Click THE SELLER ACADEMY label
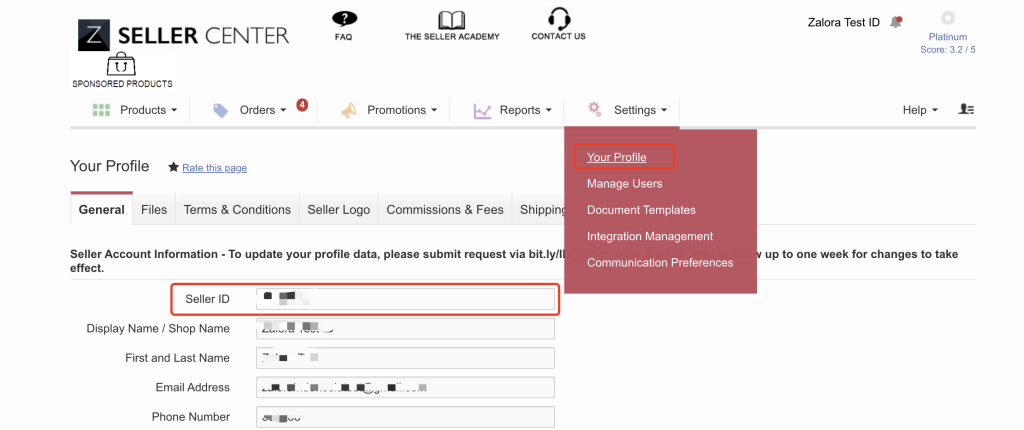Image resolution: width=1024 pixels, height=430 pixels. pos(452,37)
